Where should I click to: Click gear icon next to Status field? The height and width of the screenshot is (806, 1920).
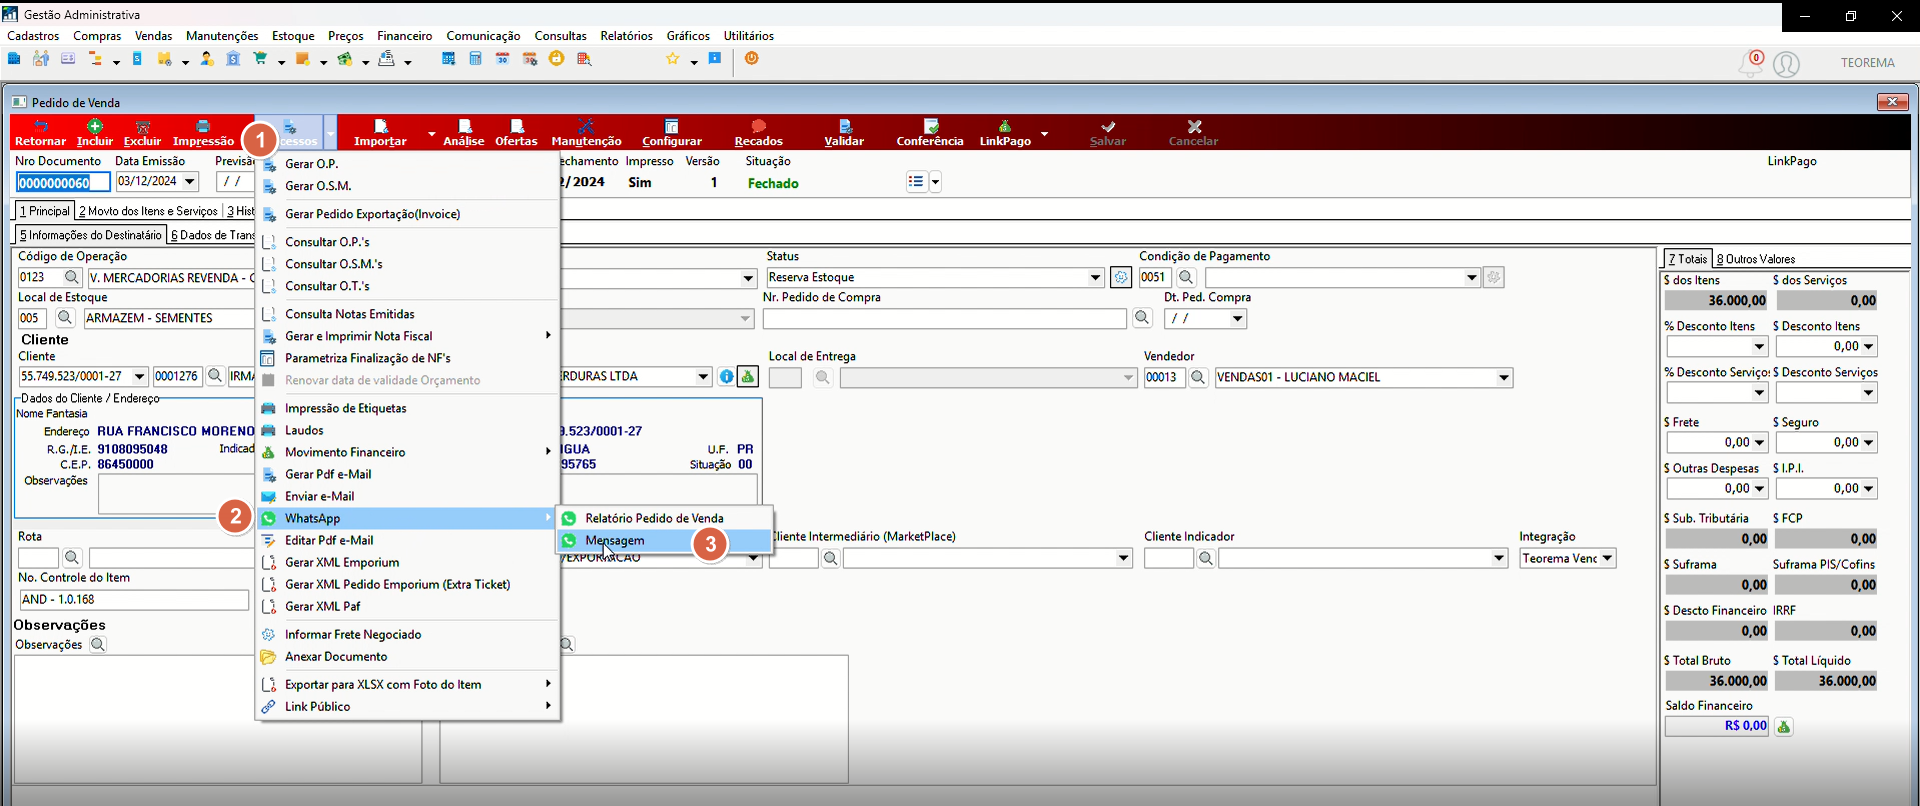coord(1121,277)
